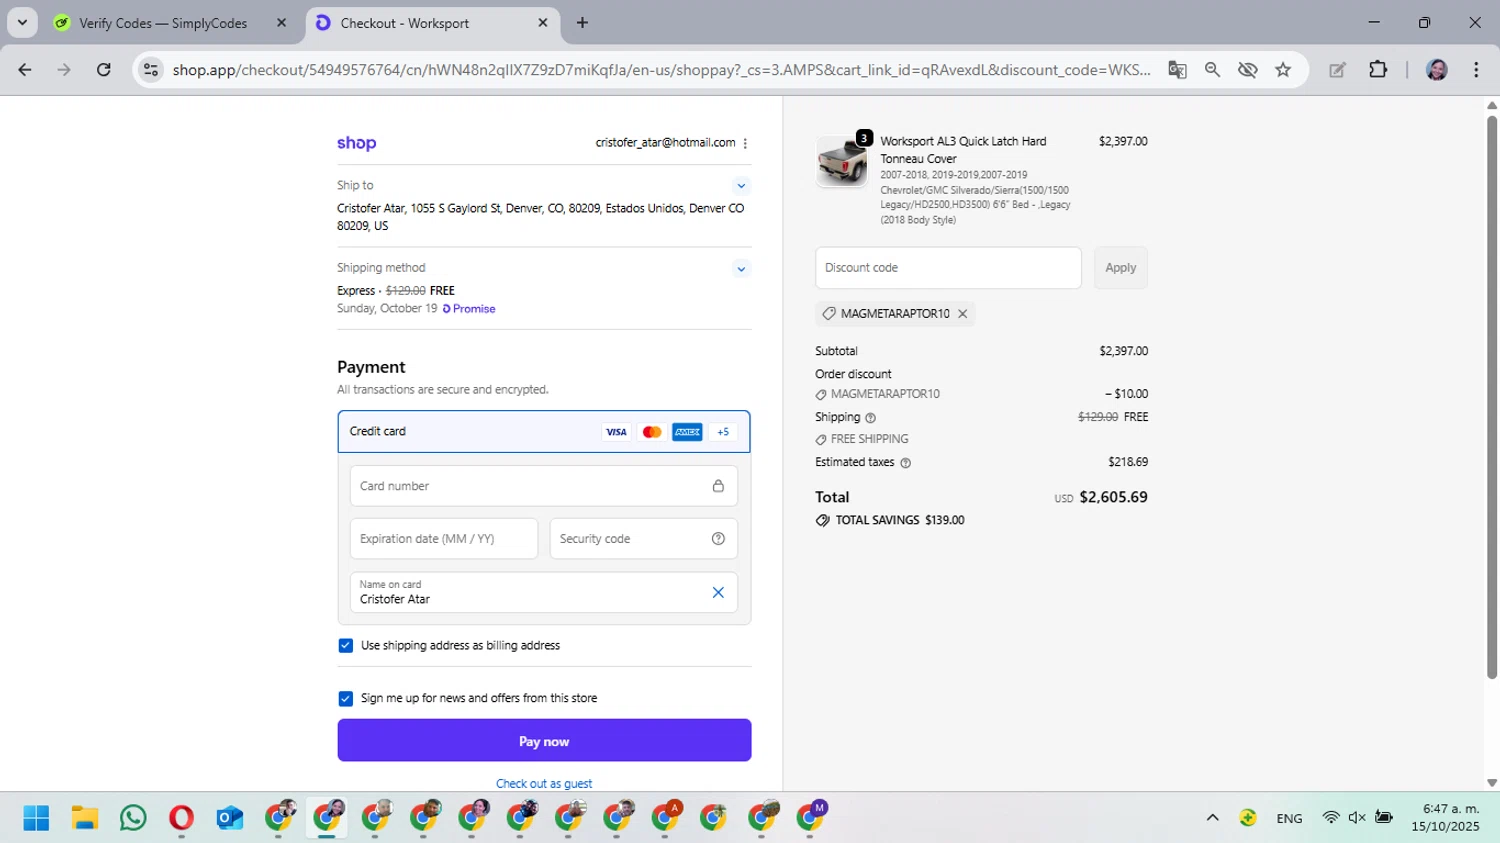
Task: Translate this page icon
Action: (1177, 70)
